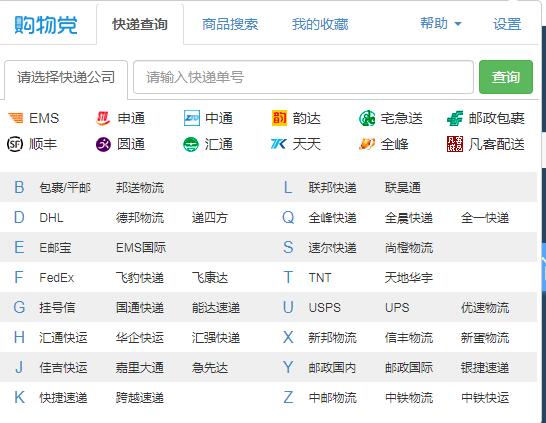Screen dimensions: 546x423
Task: Click the EMS courier logo icon
Action: (16, 118)
